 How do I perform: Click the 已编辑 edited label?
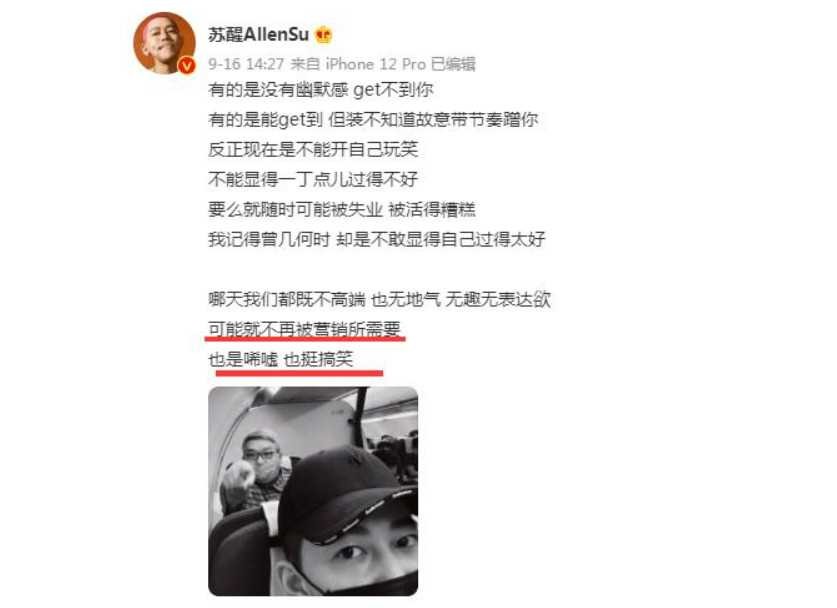click(x=453, y=64)
